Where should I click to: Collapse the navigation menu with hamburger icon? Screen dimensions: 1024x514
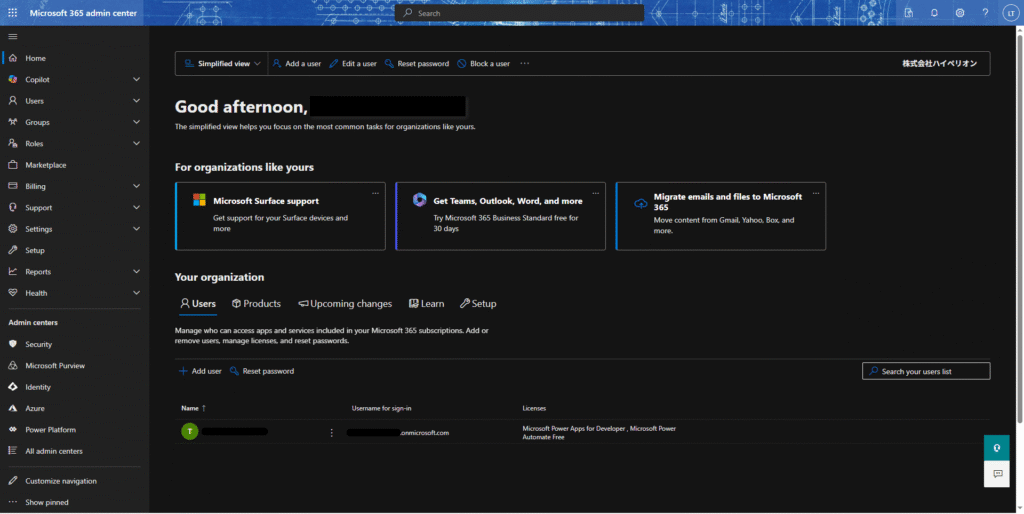(x=13, y=36)
